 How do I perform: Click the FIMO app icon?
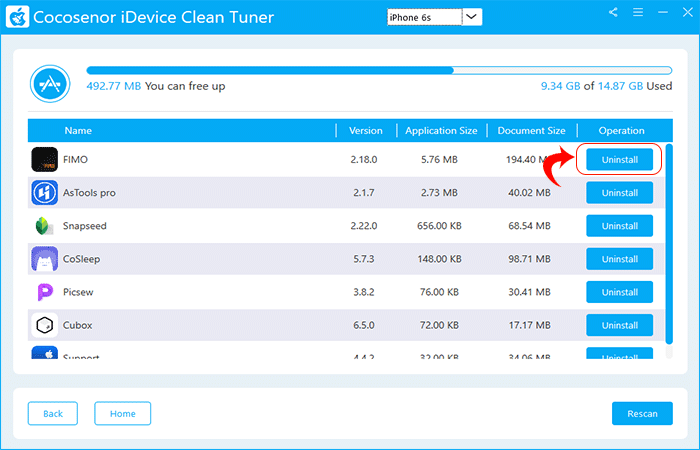pyautogui.click(x=45, y=159)
